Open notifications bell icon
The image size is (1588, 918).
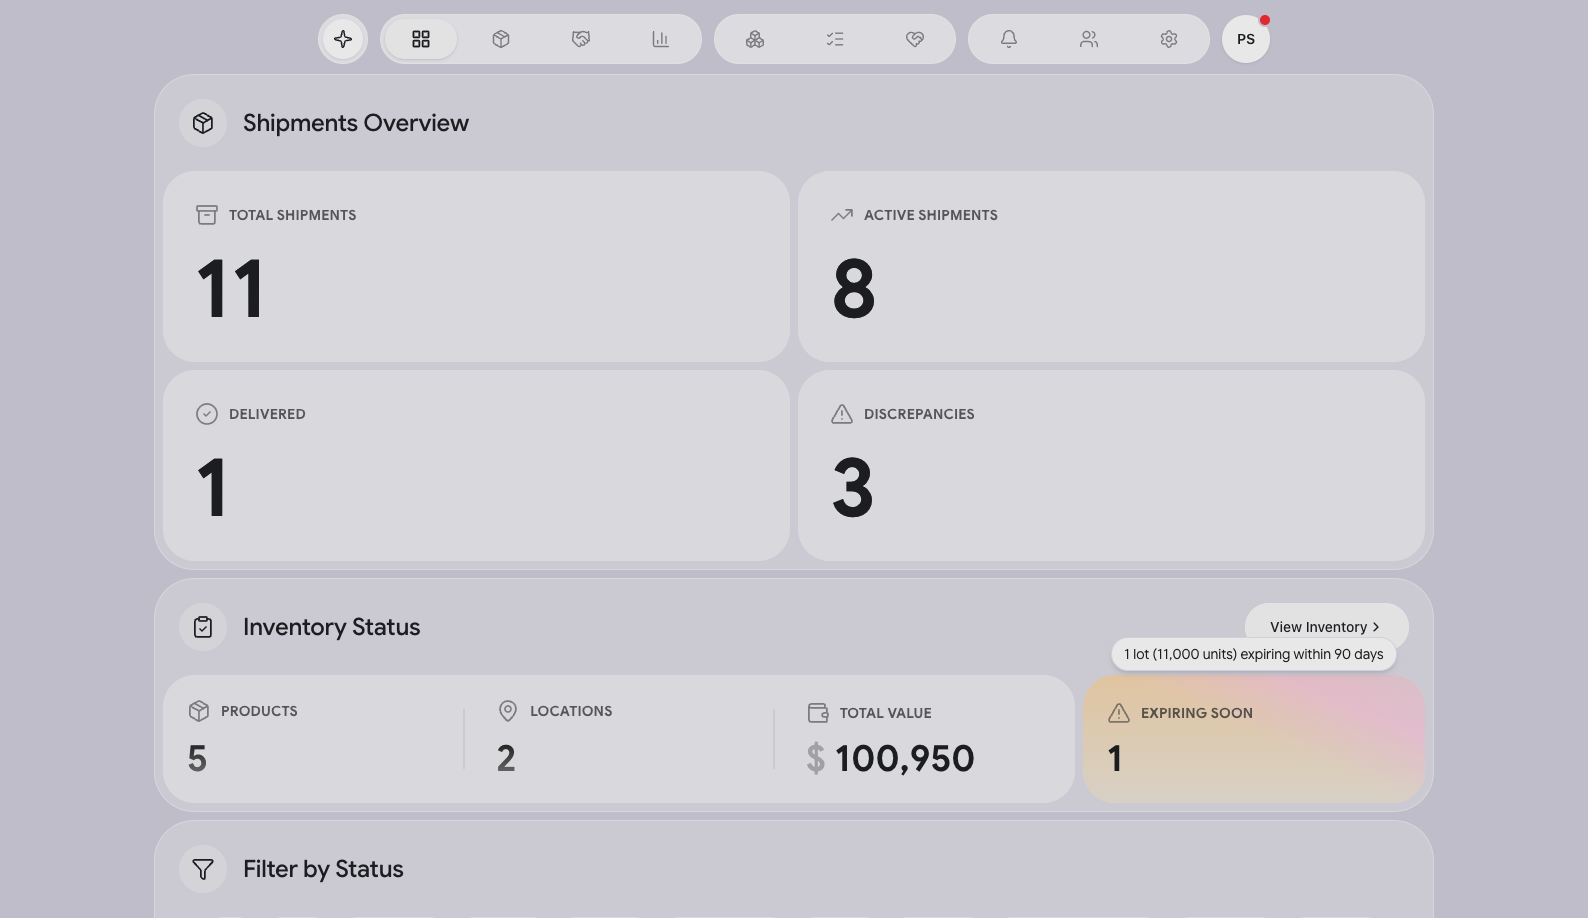click(x=1009, y=39)
